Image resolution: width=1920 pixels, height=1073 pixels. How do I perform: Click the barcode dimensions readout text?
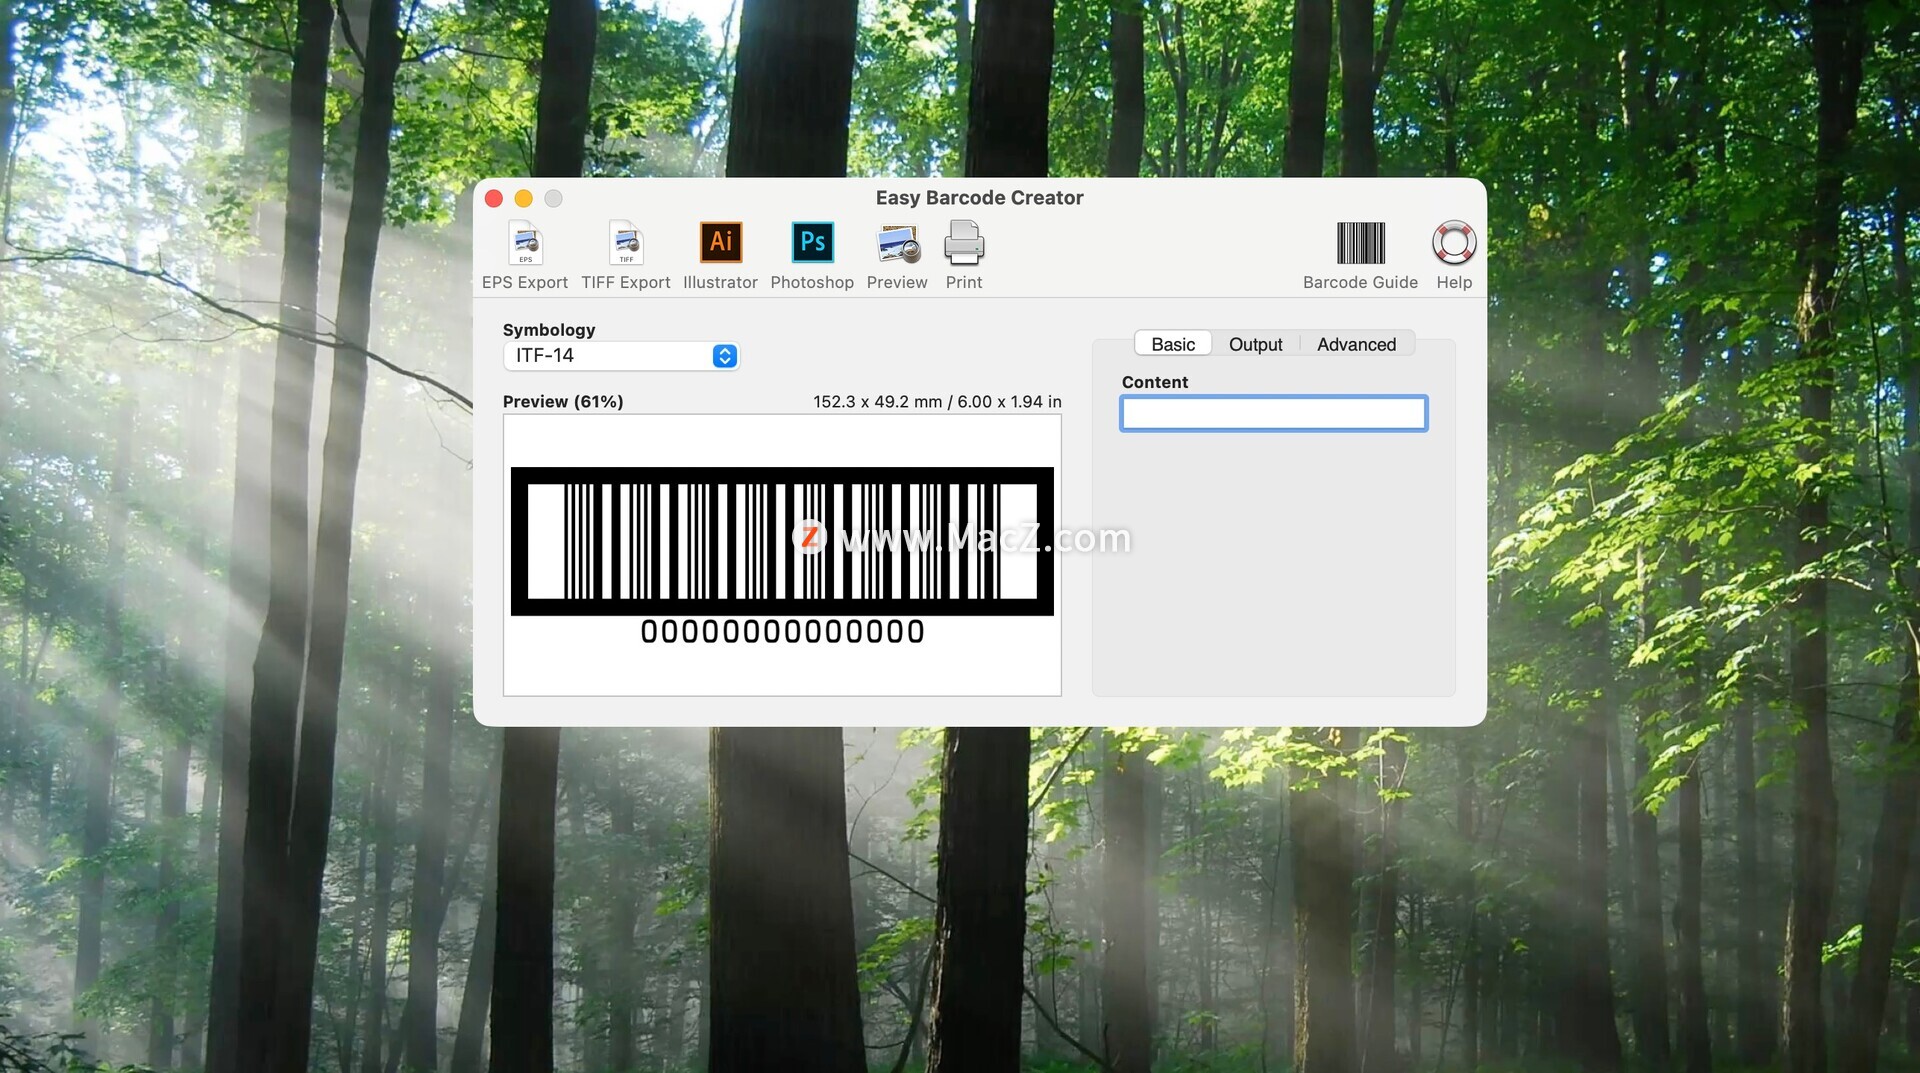tap(937, 402)
